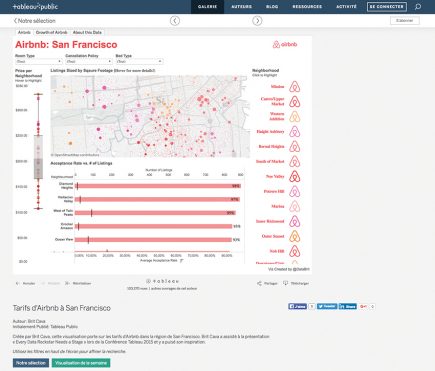The width and height of the screenshot is (435, 371).
Task: Open the search magnifier icon
Action: tap(418, 7)
